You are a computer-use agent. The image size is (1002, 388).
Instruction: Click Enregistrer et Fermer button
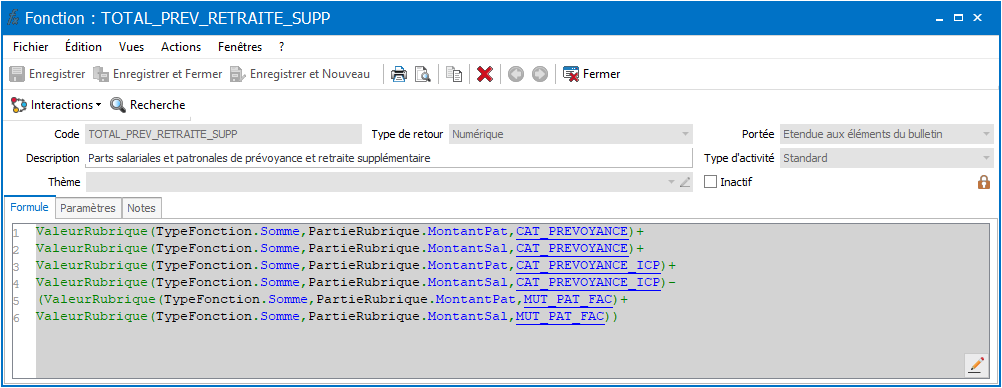click(158, 74)
